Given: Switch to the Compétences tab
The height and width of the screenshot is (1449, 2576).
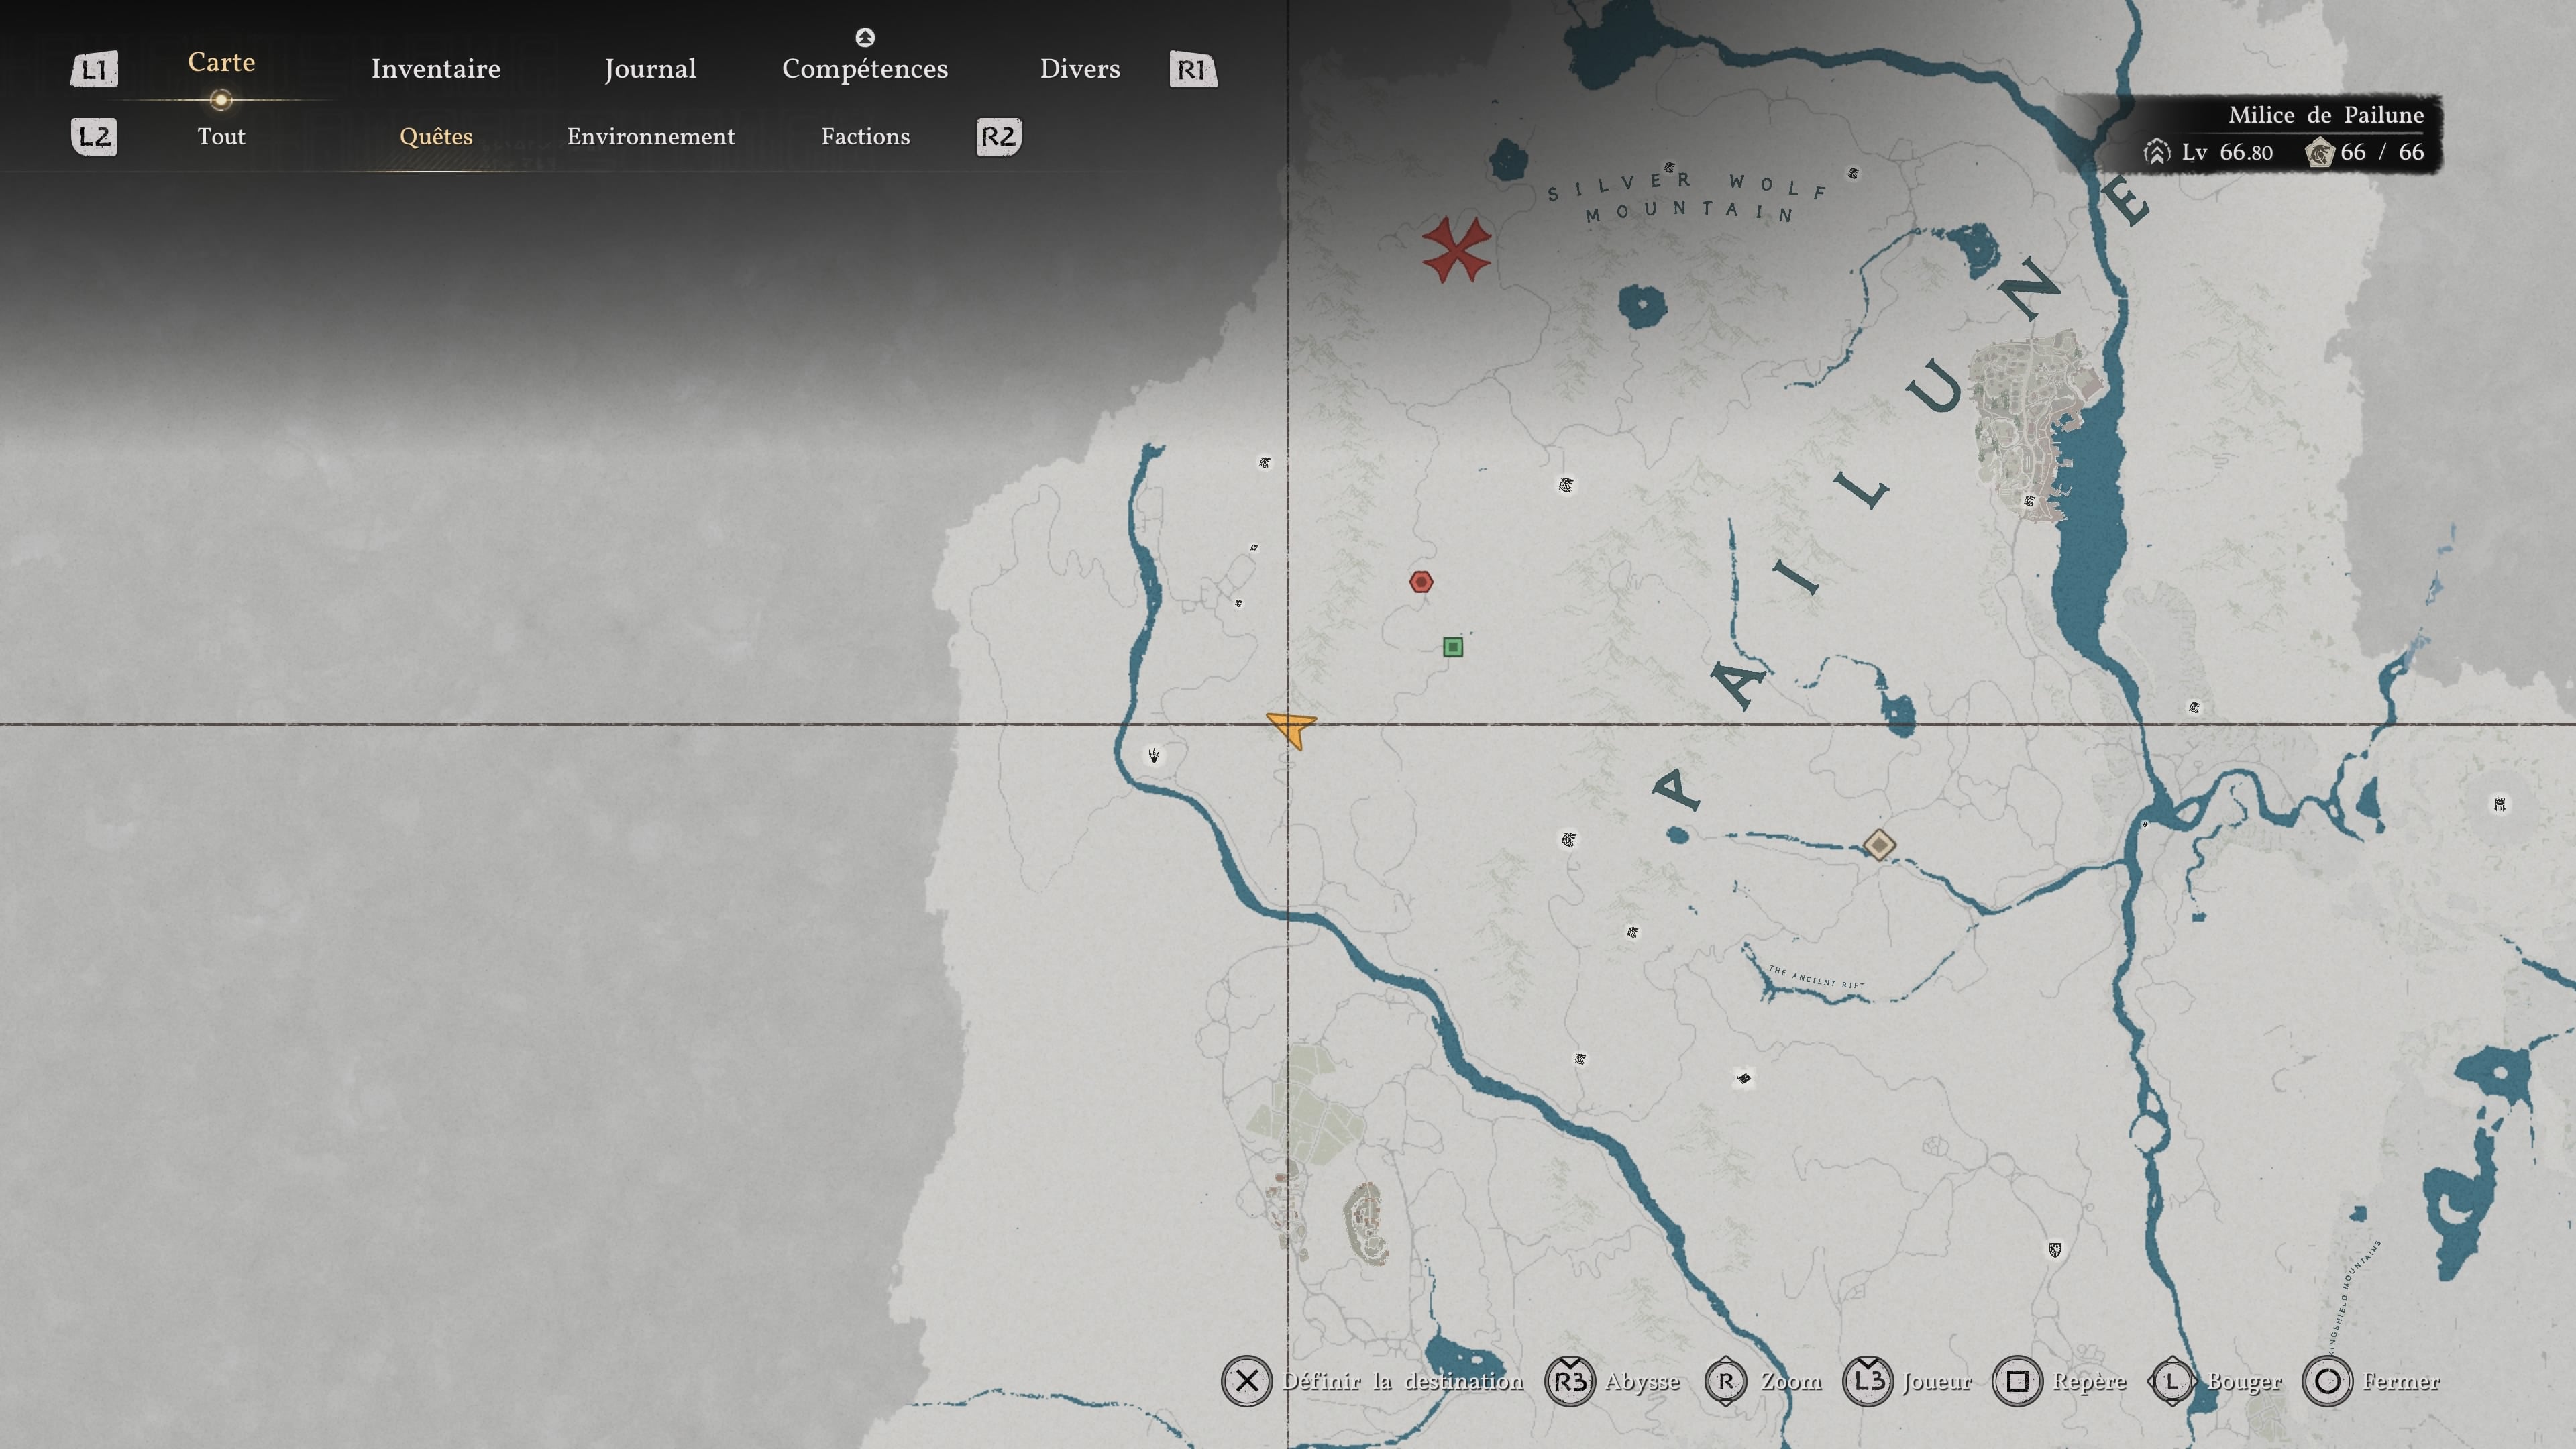Looking at the screenshot, I should click(865, 69).
